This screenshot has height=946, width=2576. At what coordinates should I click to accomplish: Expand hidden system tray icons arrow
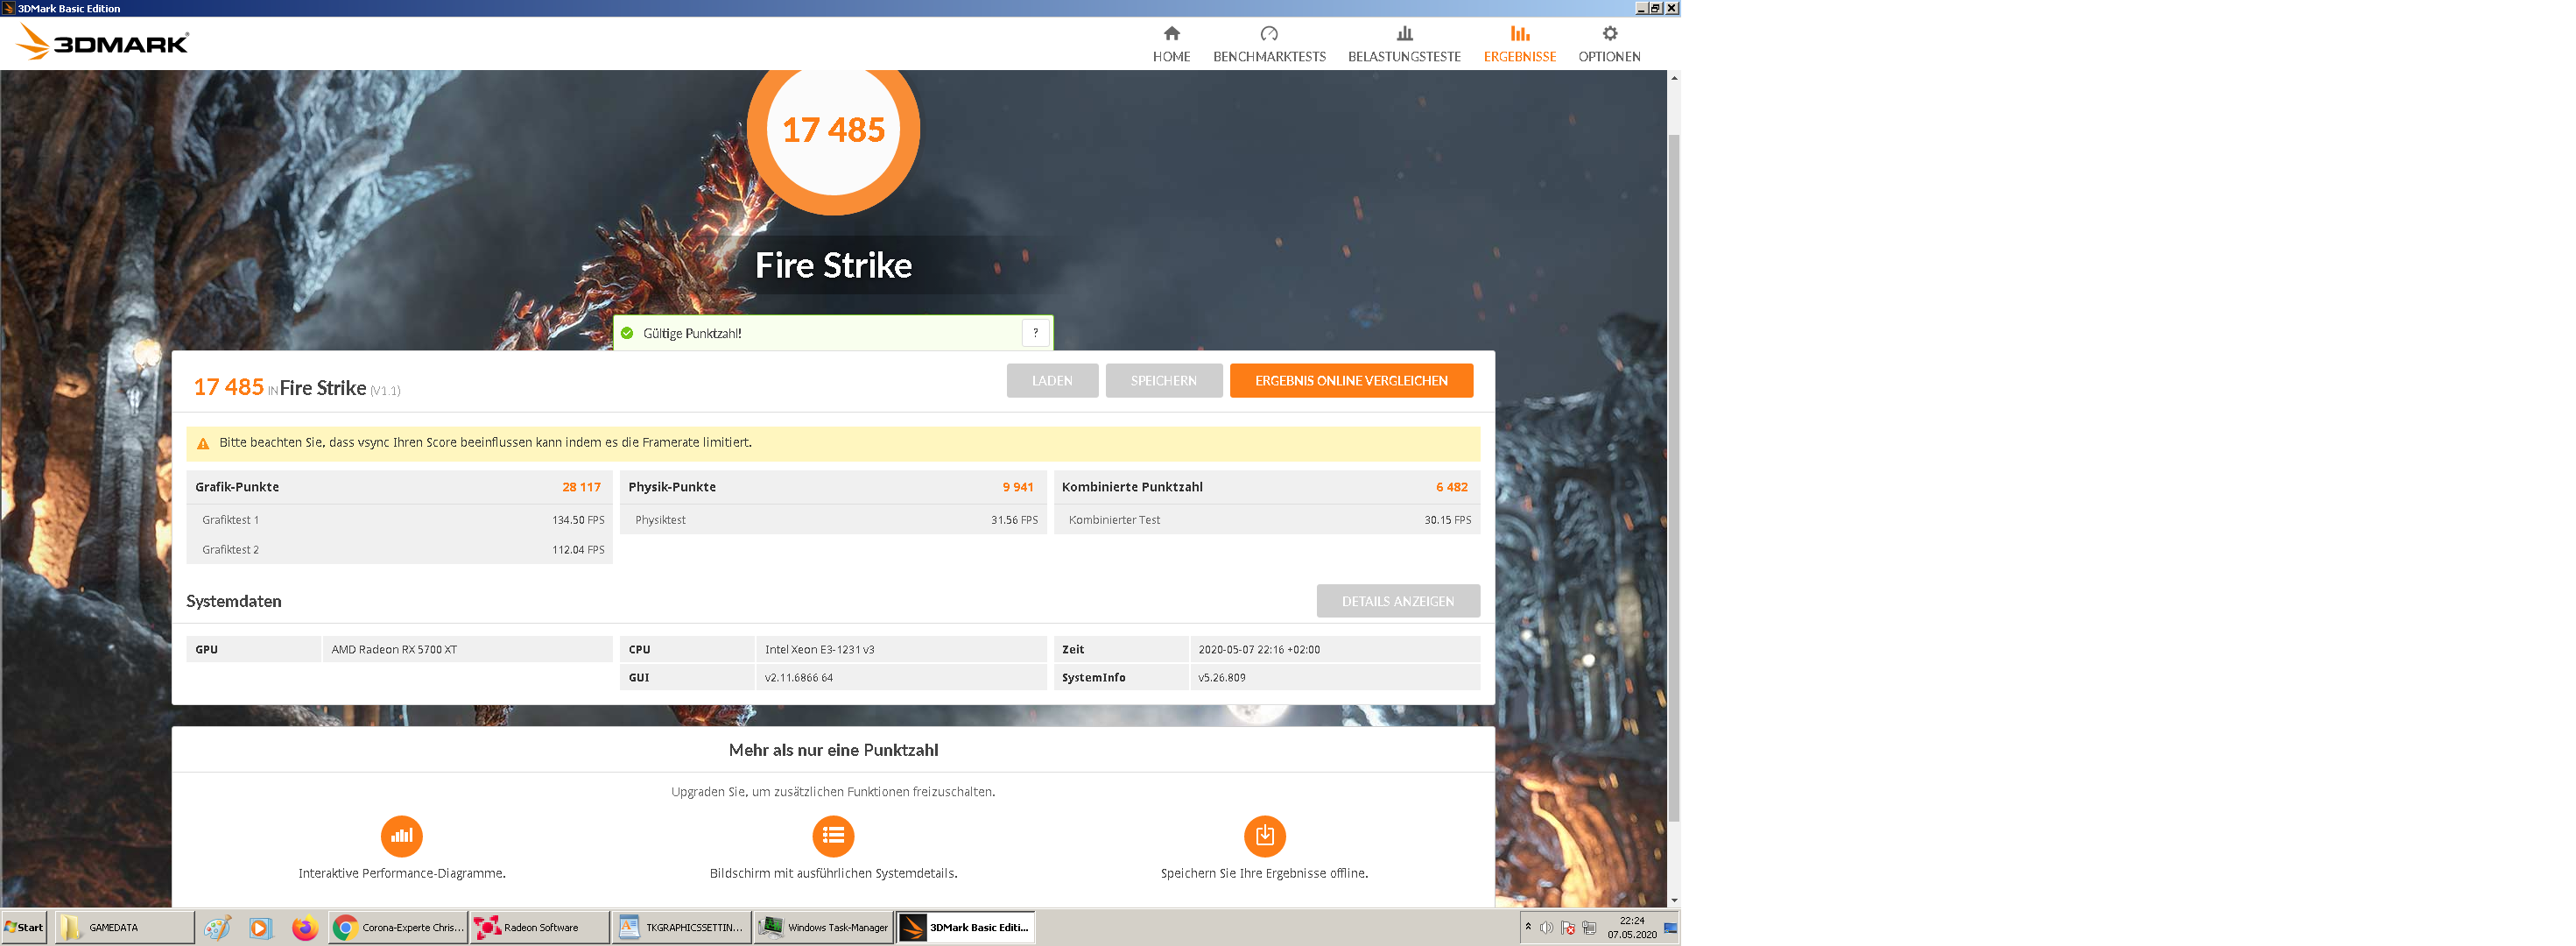[x=1527, y=926]
